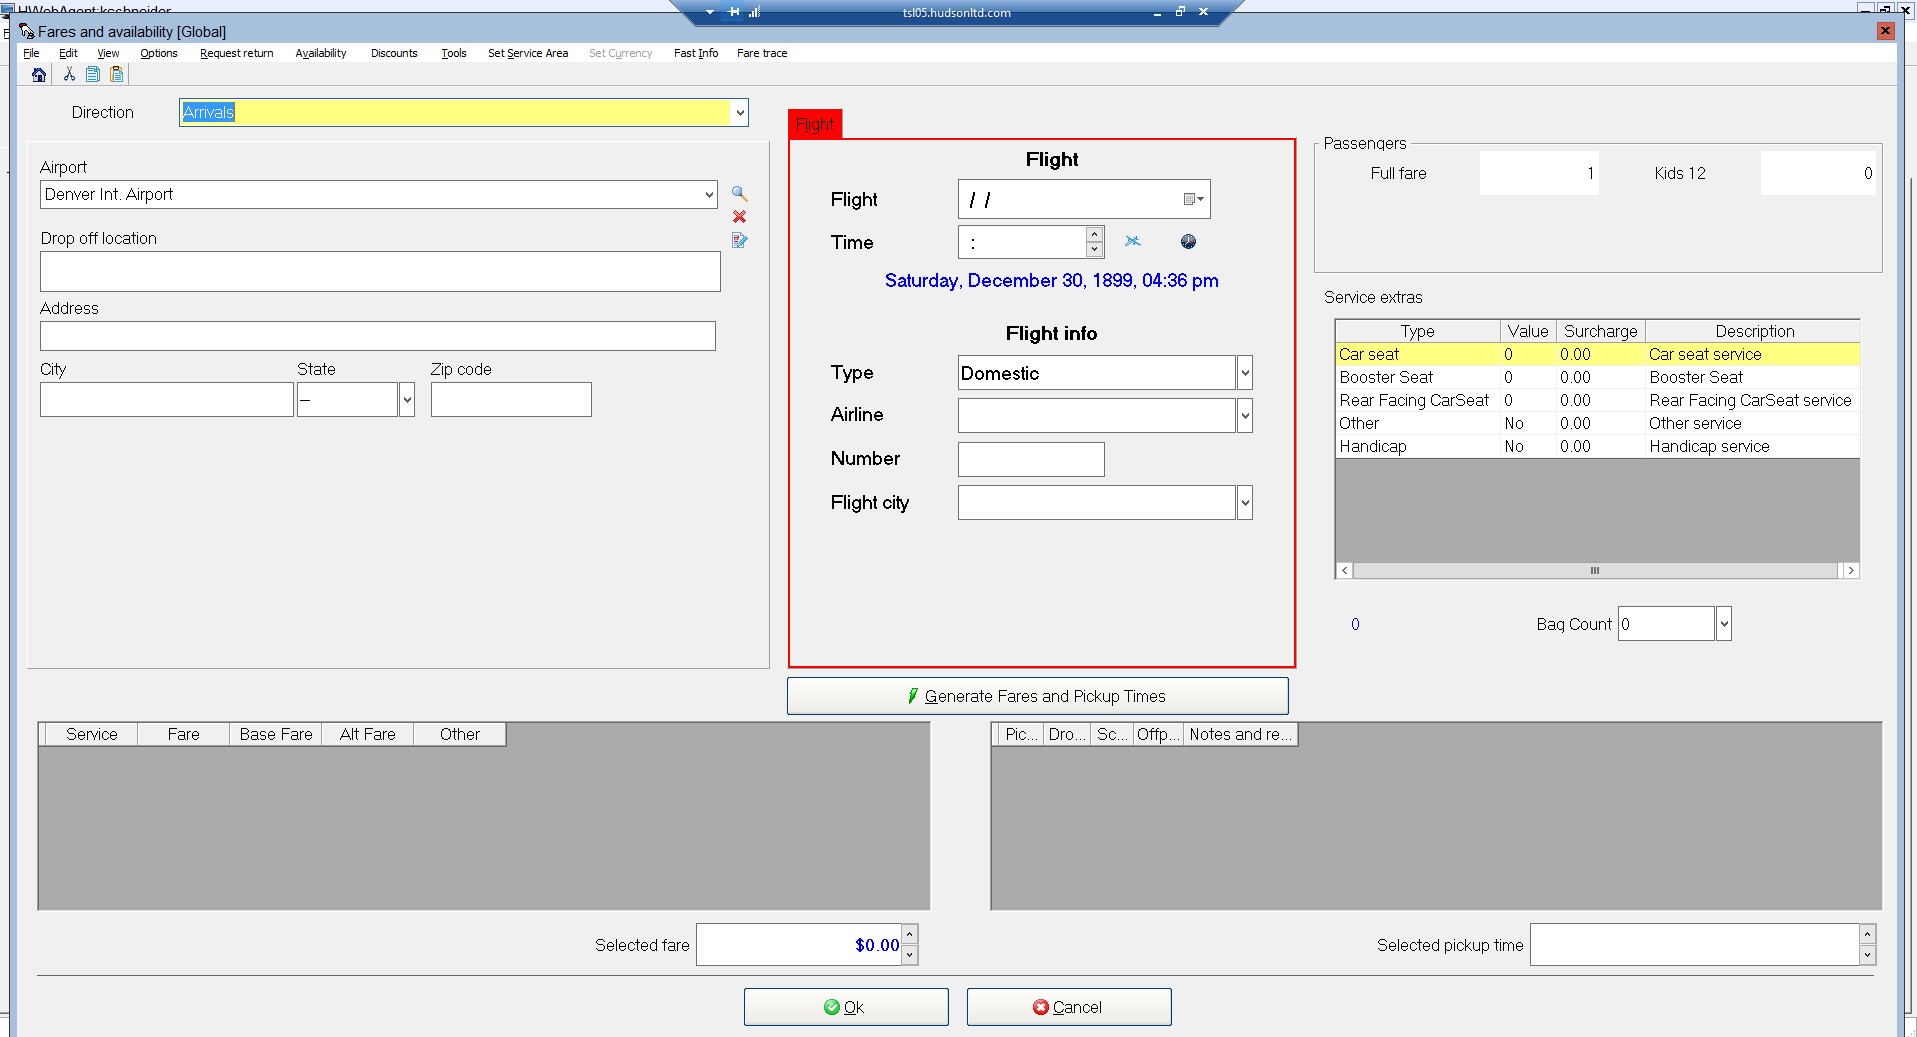Expand the Flight Type Domestic dropdown
Image resolution: width=1917 pixels, height=1037 pixels.
(1244, 374)
